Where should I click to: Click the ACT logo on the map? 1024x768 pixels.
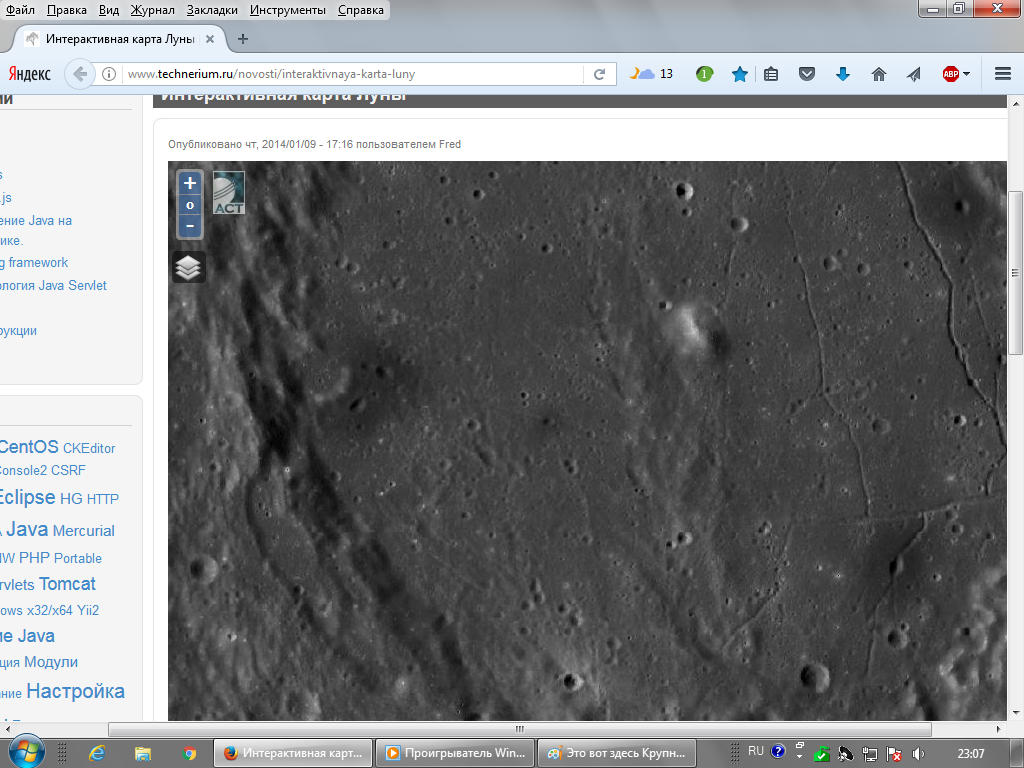229,193
